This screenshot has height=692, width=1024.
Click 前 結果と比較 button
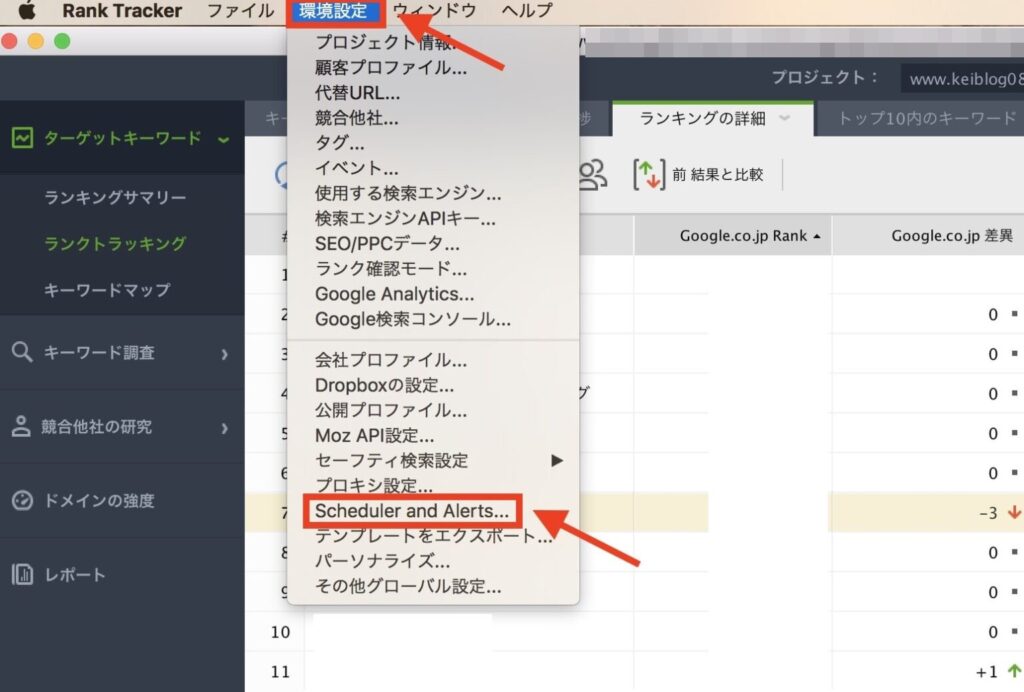(698, 175)
